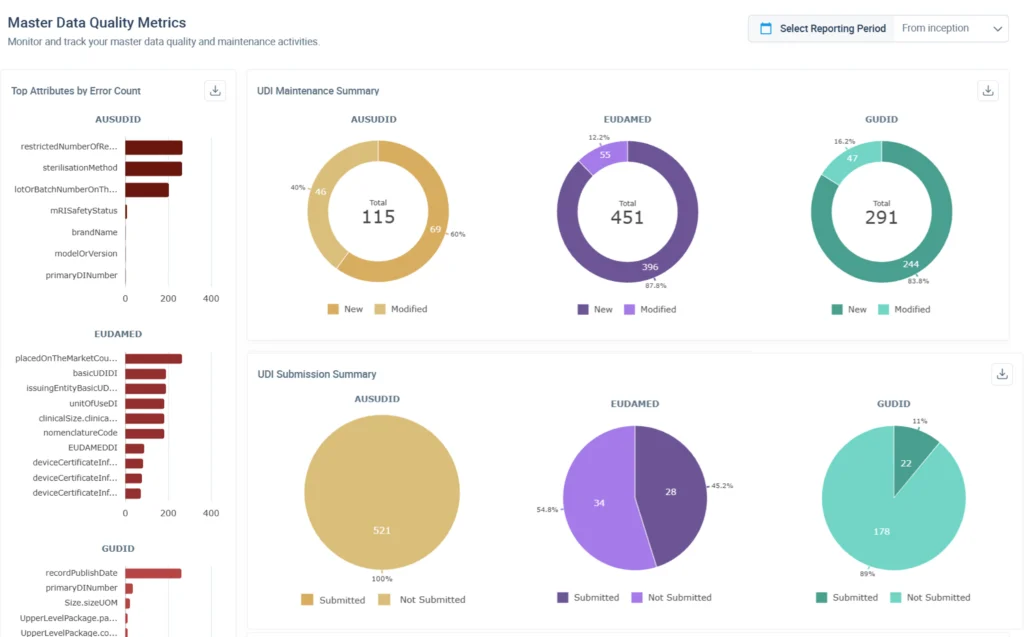This screenshot has height=637, width=1024.
Task: Click the mRISafetyStatus attribute label
Action: (84, 211)
